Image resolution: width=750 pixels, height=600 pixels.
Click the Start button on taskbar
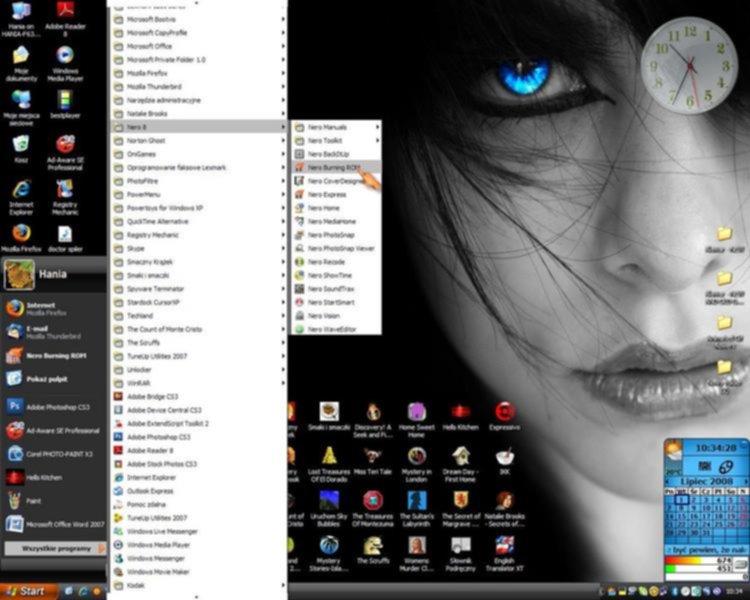(x=27, y=591)
